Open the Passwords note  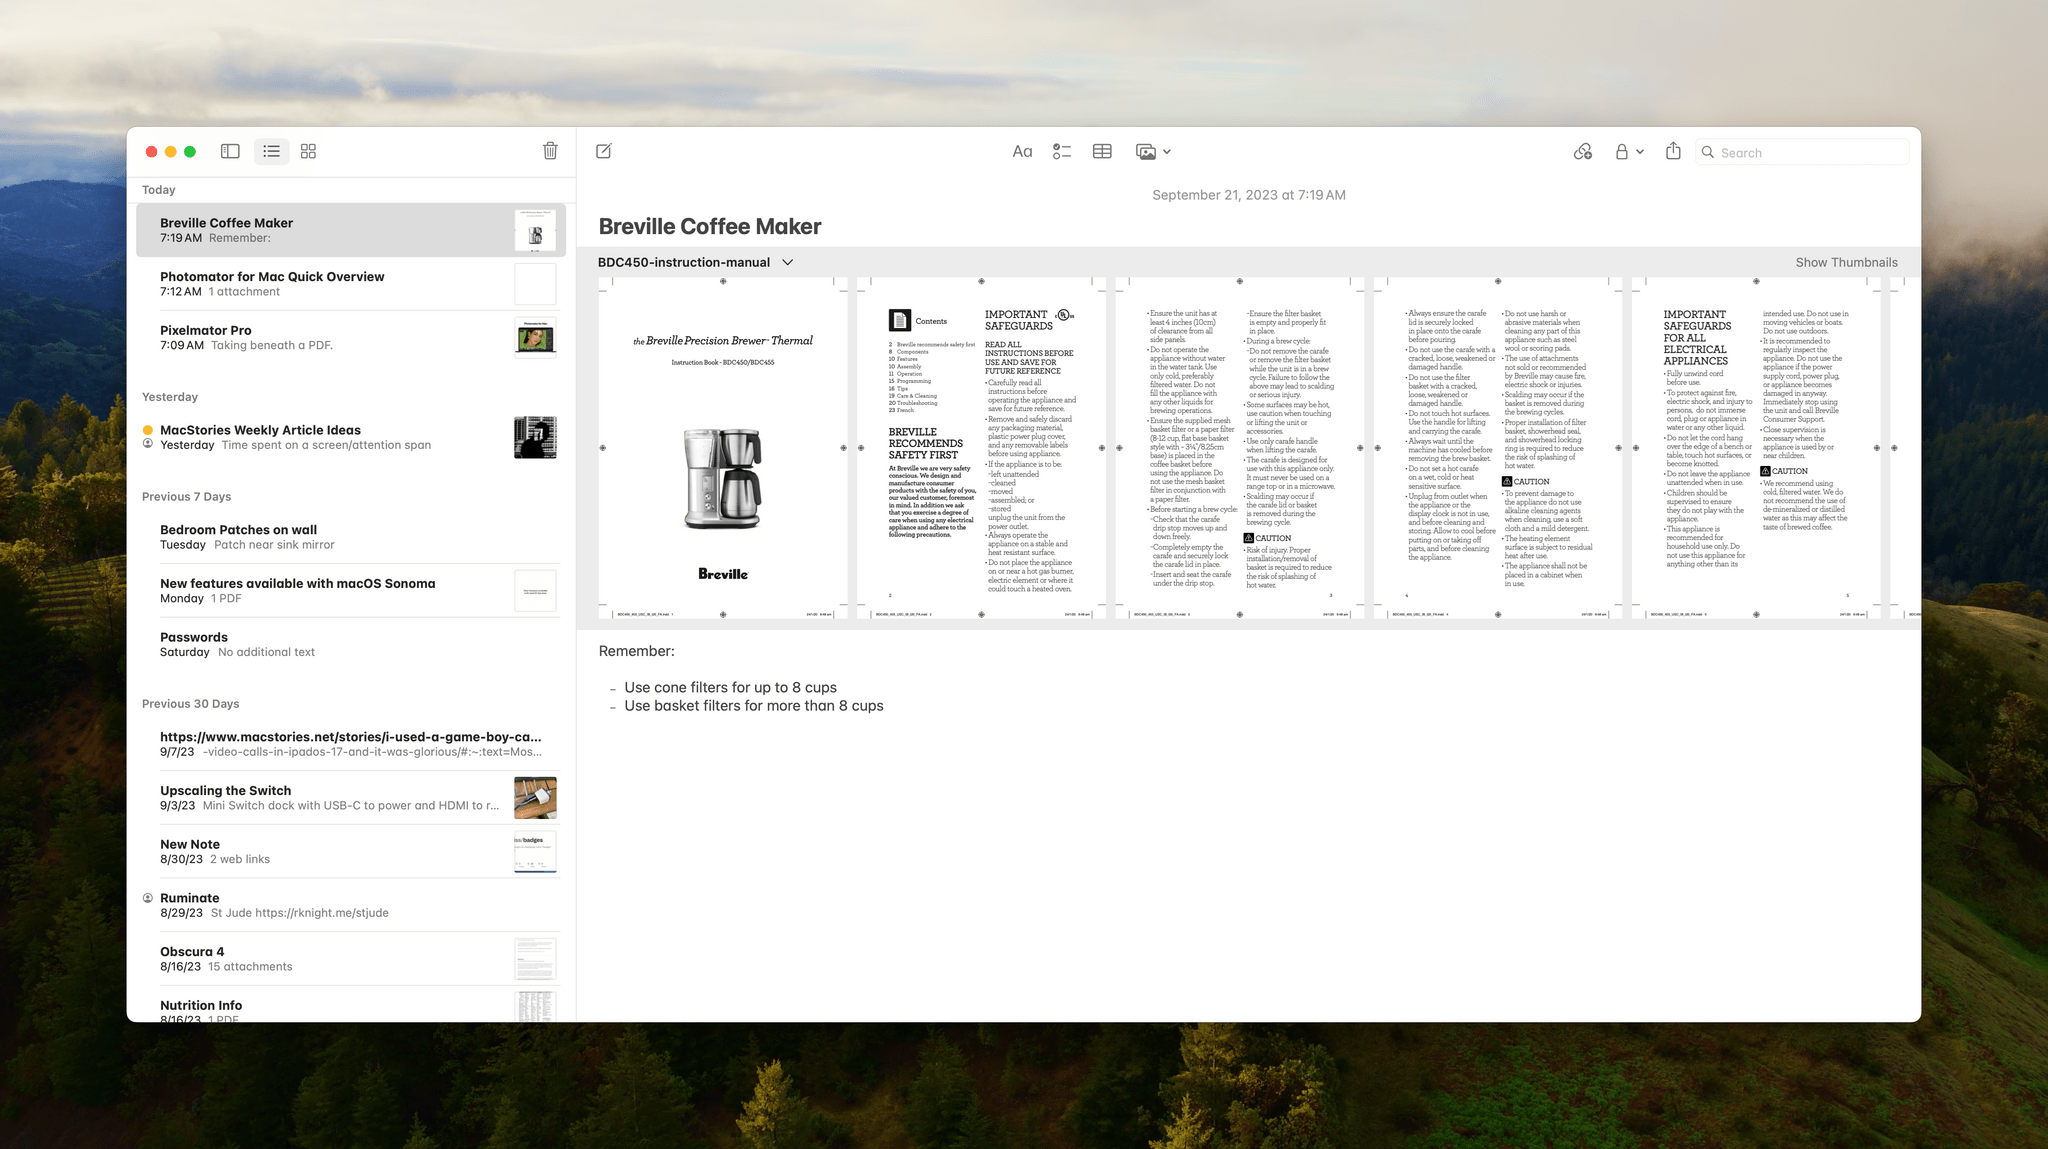click(351, 644)
